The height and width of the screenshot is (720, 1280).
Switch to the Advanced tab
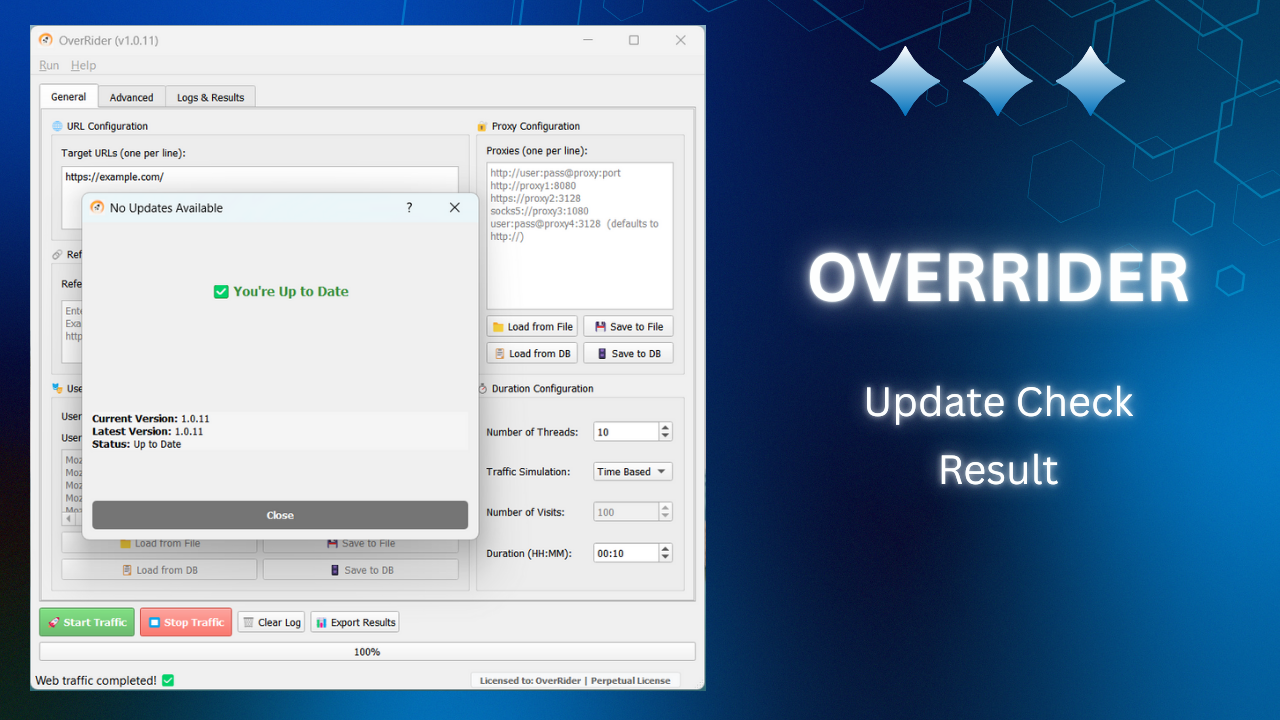132,97
